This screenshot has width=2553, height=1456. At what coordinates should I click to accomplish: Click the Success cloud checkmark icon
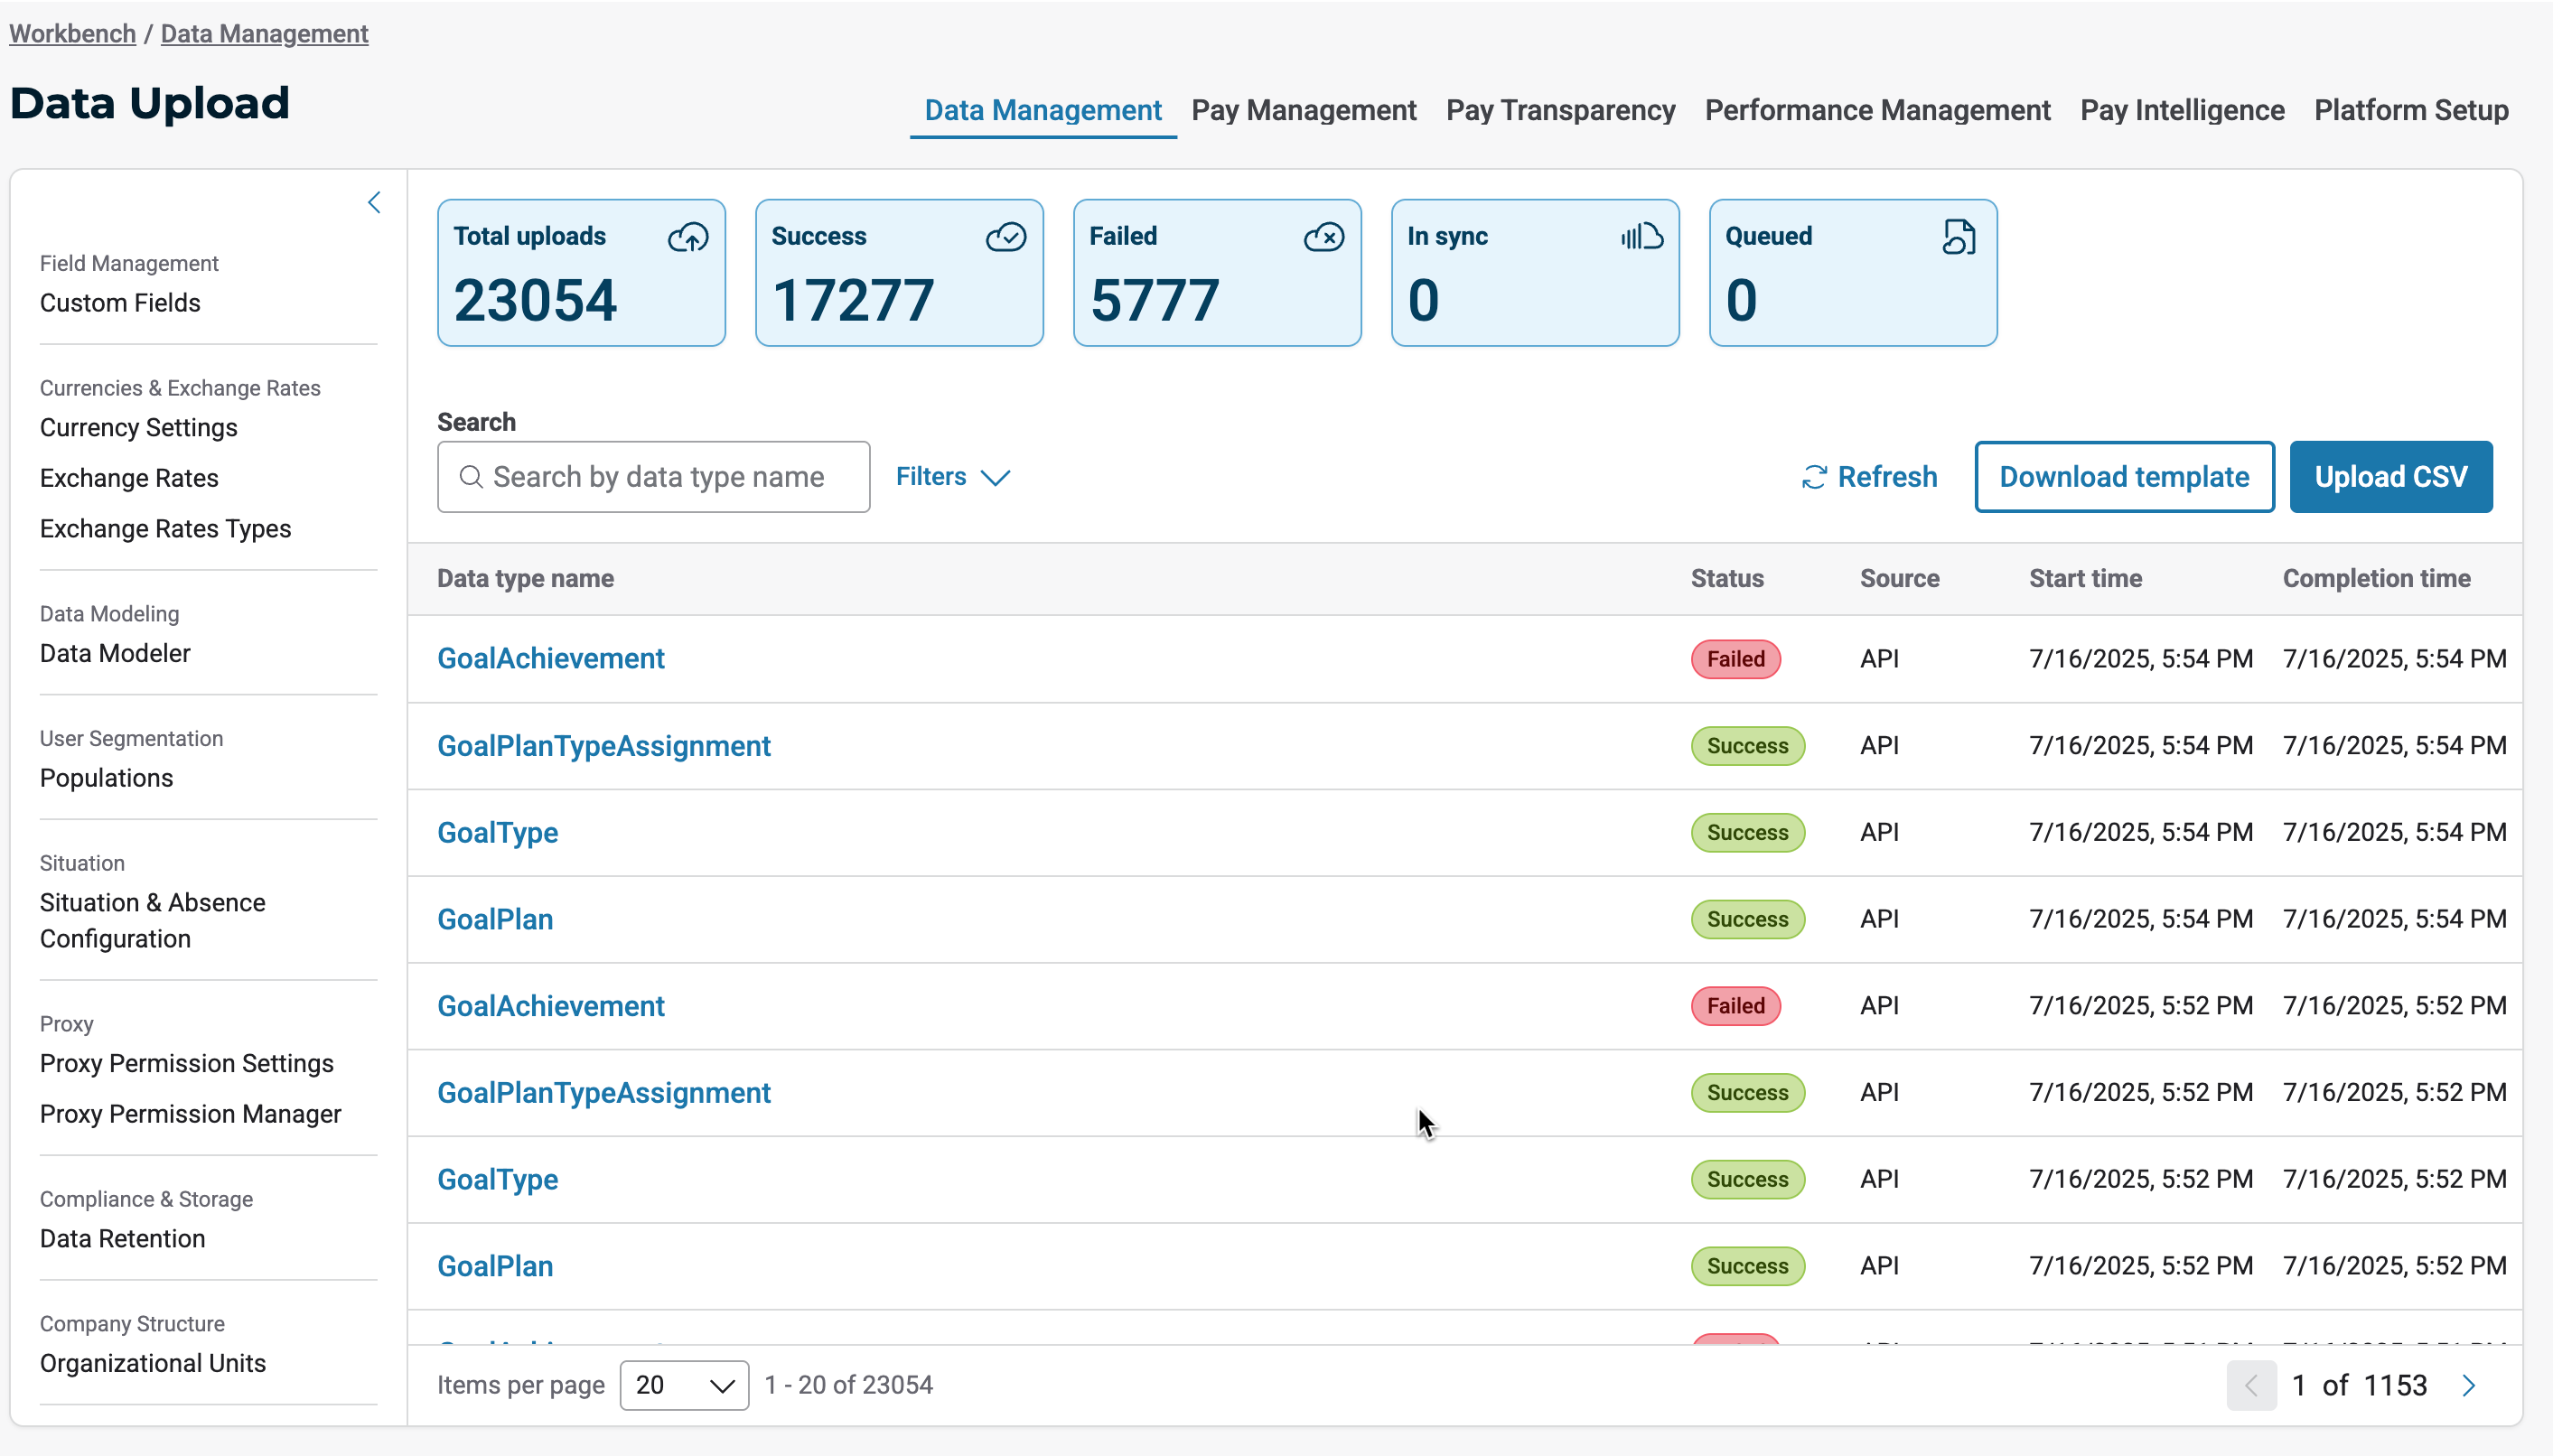(1005, 237)
